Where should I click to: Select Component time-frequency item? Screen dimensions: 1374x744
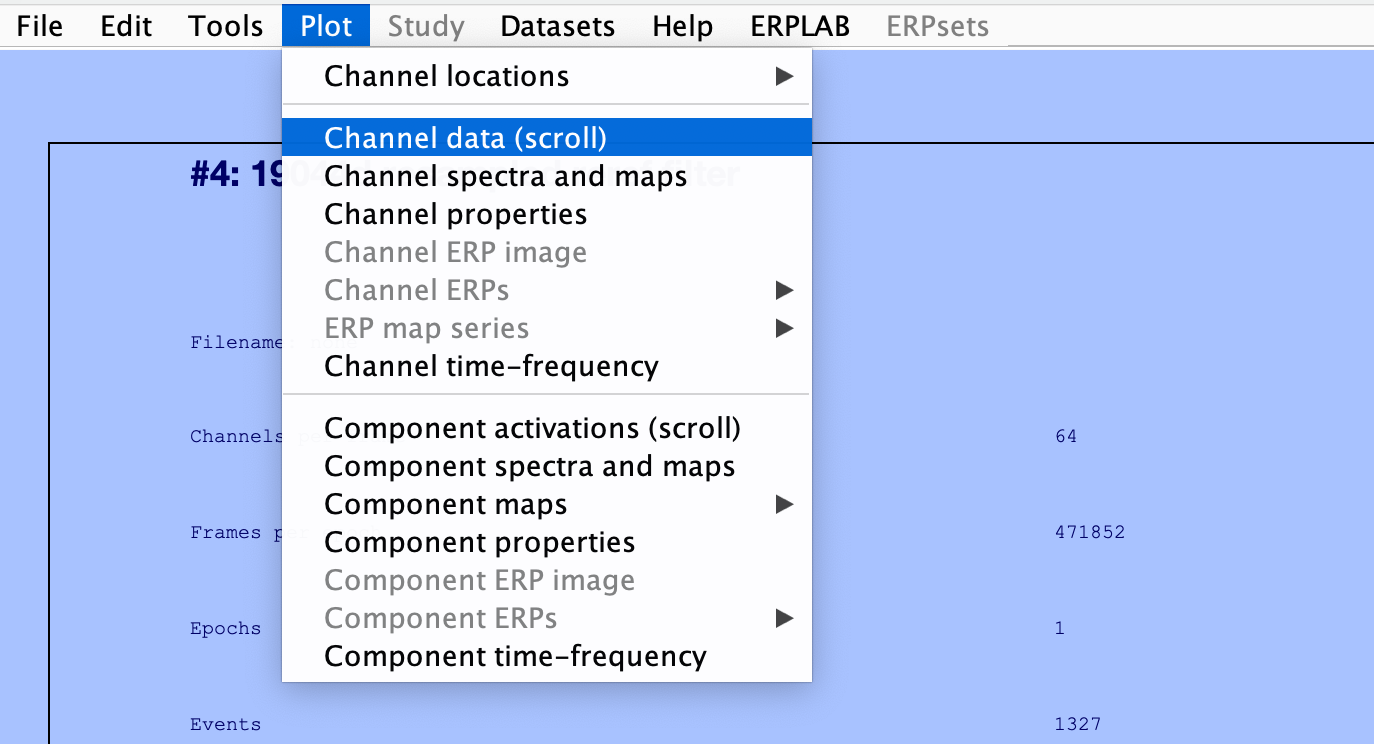(515, 656)
